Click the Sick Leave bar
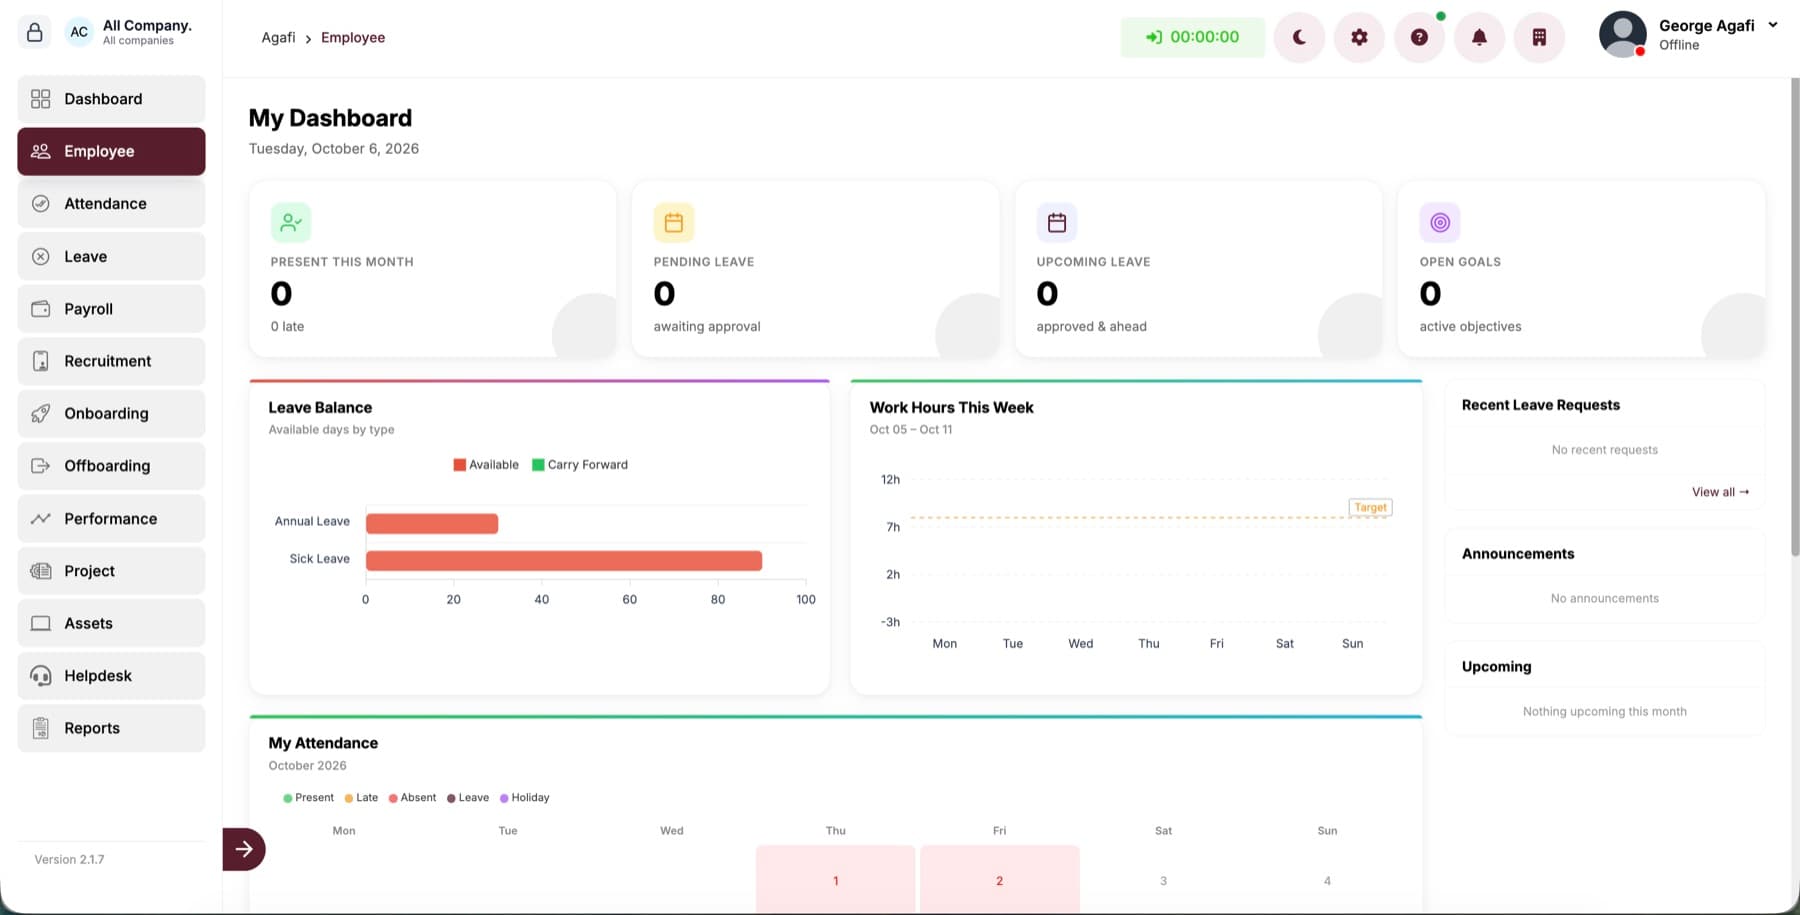The image size is (1800, 915). (x=564, y=561)
